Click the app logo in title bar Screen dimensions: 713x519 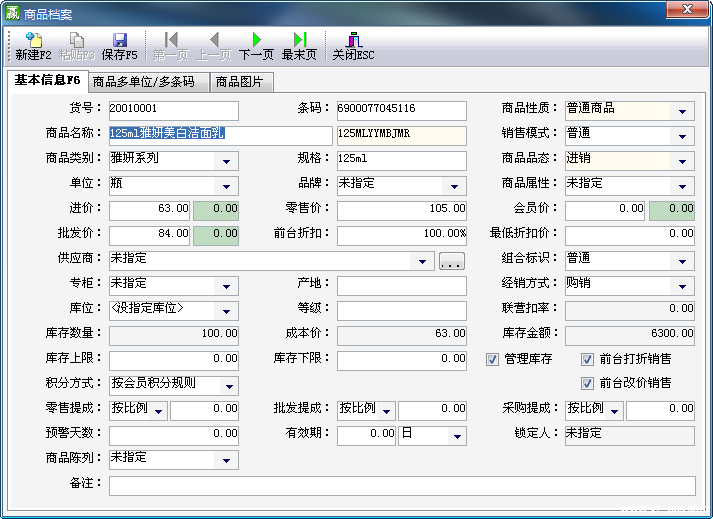[12, 13]
